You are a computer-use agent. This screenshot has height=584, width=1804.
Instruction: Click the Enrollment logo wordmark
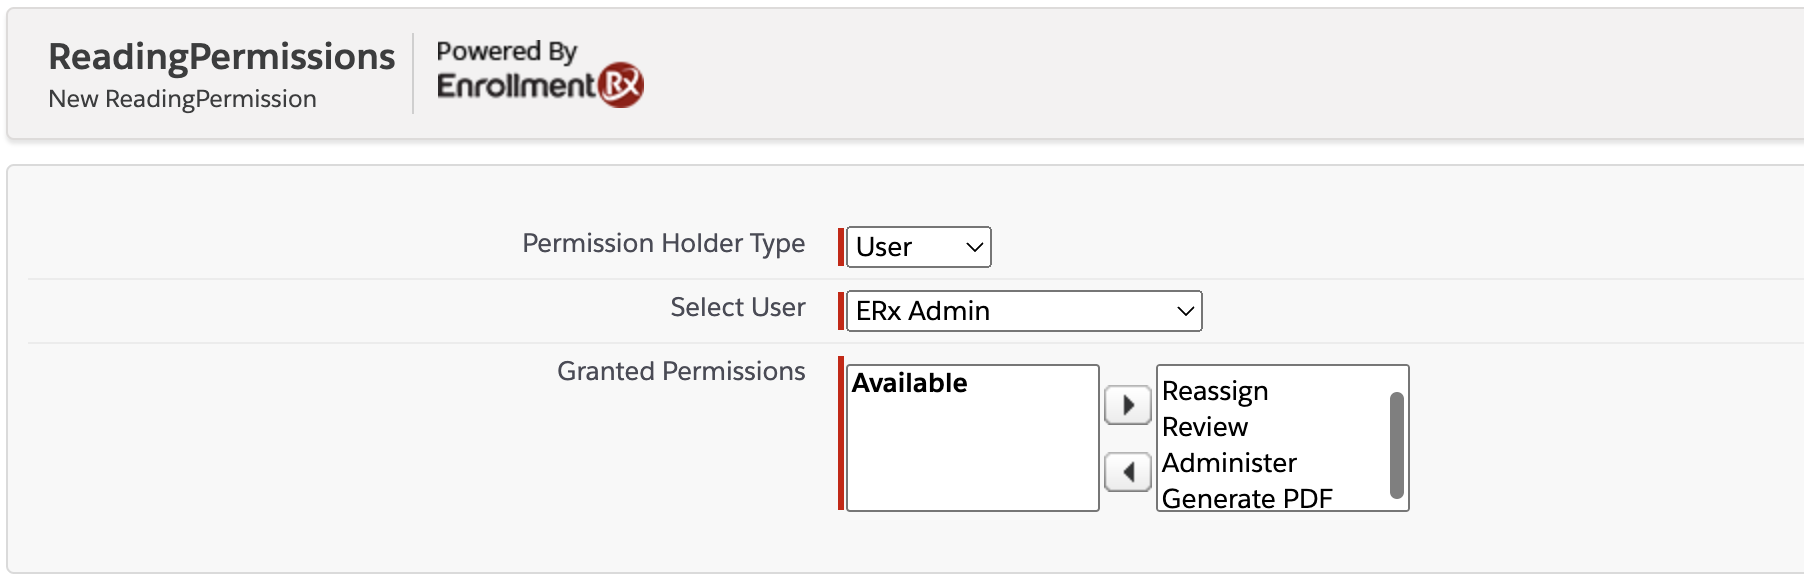516,86
